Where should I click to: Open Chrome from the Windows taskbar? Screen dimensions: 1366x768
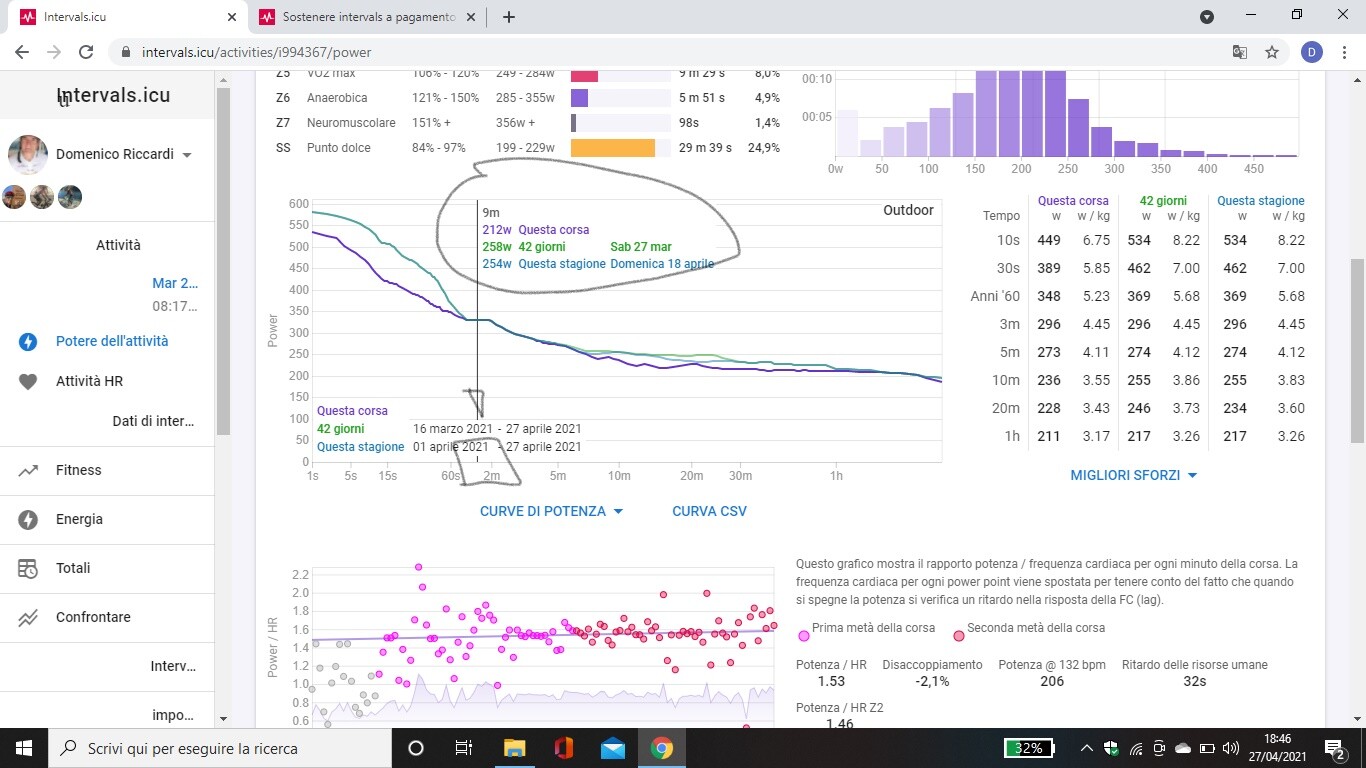661,748
